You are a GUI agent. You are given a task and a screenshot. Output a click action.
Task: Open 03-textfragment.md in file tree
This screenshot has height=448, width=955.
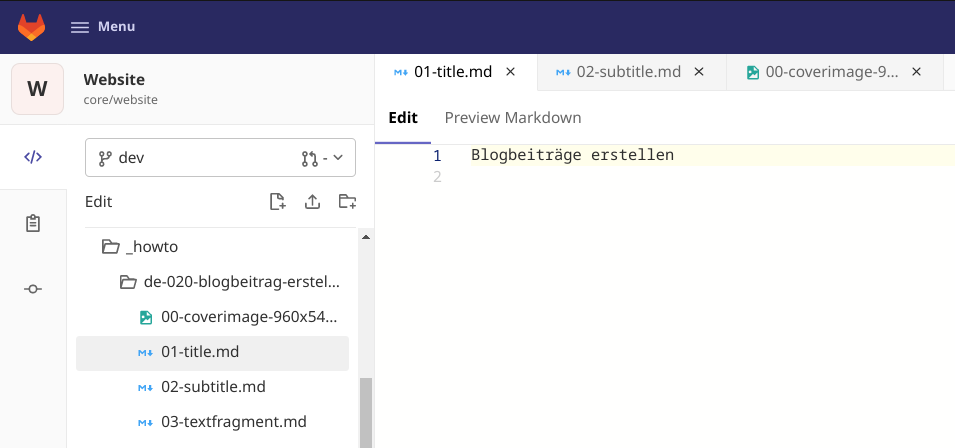[233, 422]
